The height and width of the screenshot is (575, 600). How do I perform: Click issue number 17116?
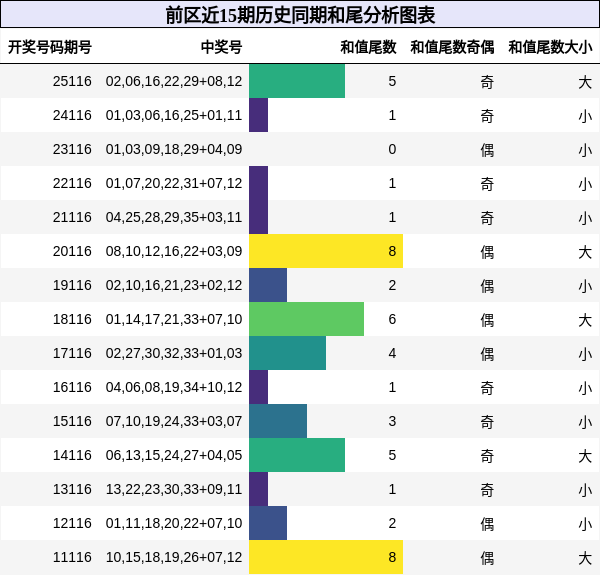[72, 353]
